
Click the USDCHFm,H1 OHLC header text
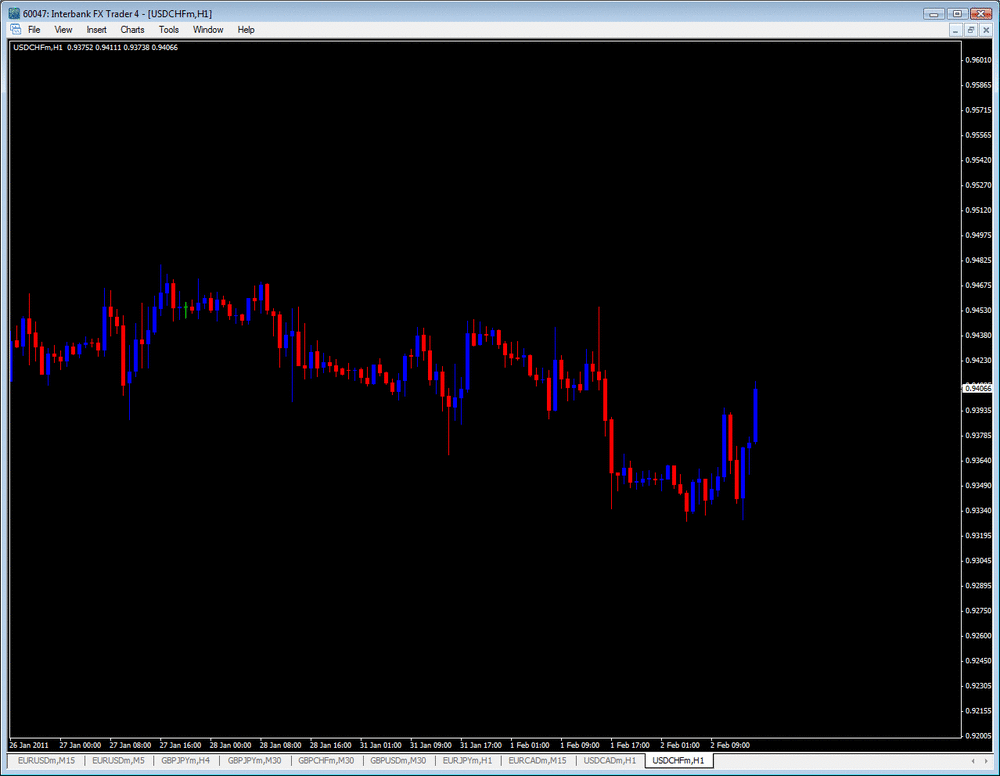[x=95, y=48]
